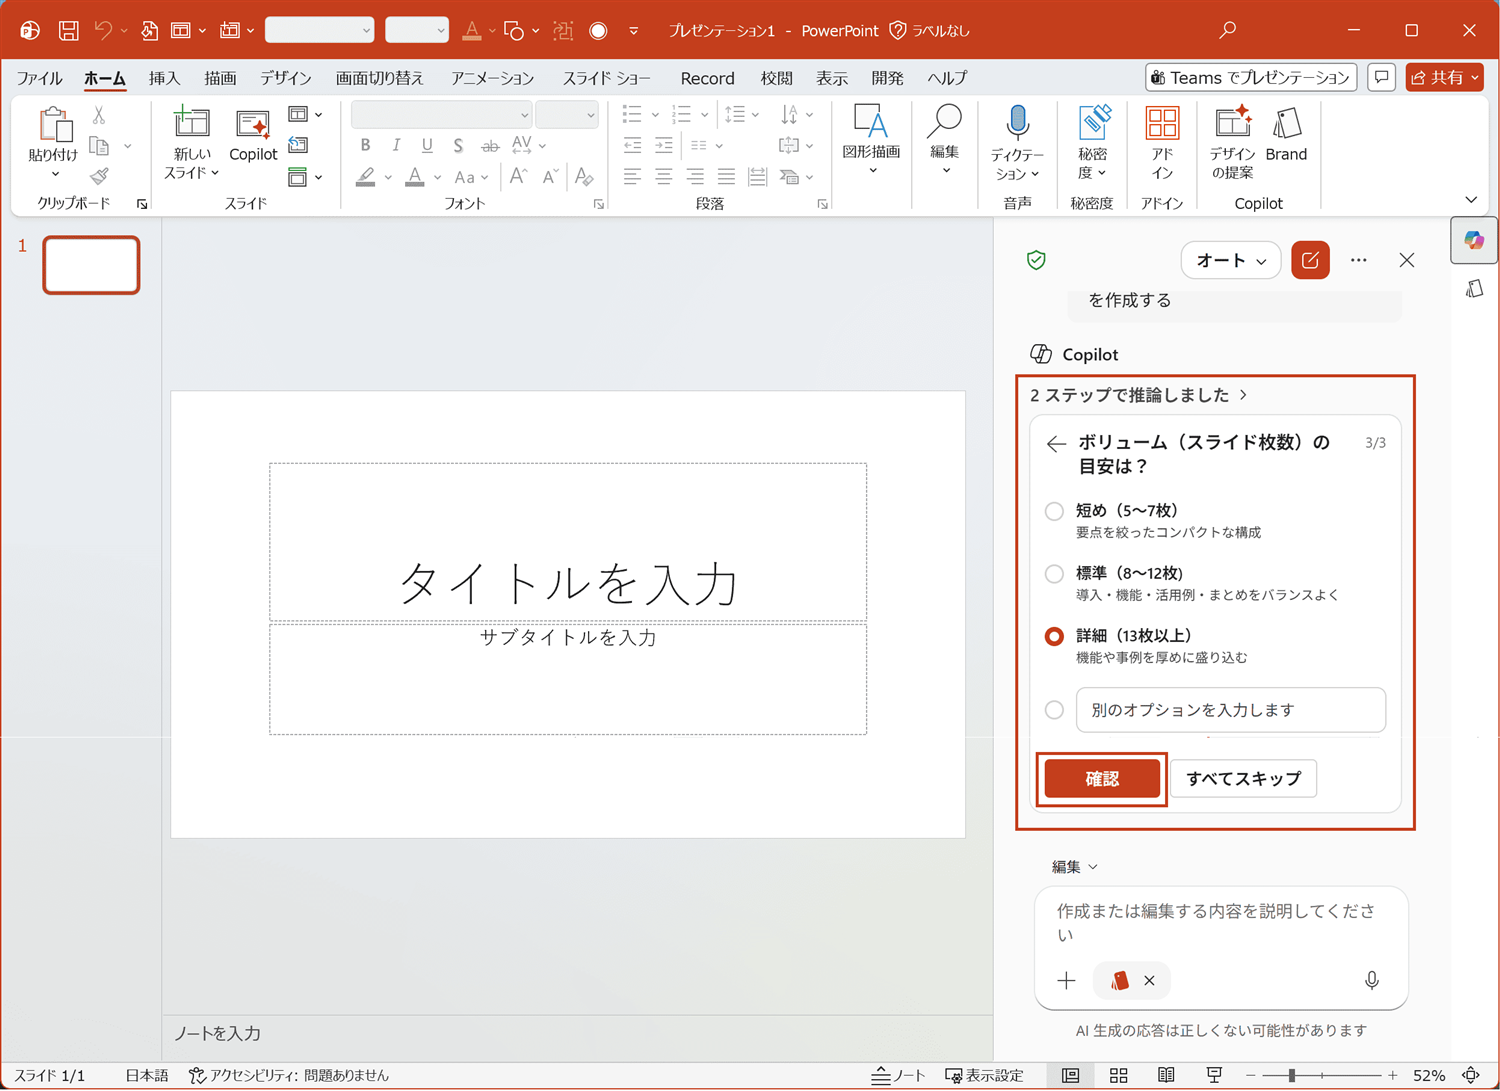1500x1091 pixels.
Task: Open Shape drawing (図形描画) gallery
Action: [x=871, y=140]
